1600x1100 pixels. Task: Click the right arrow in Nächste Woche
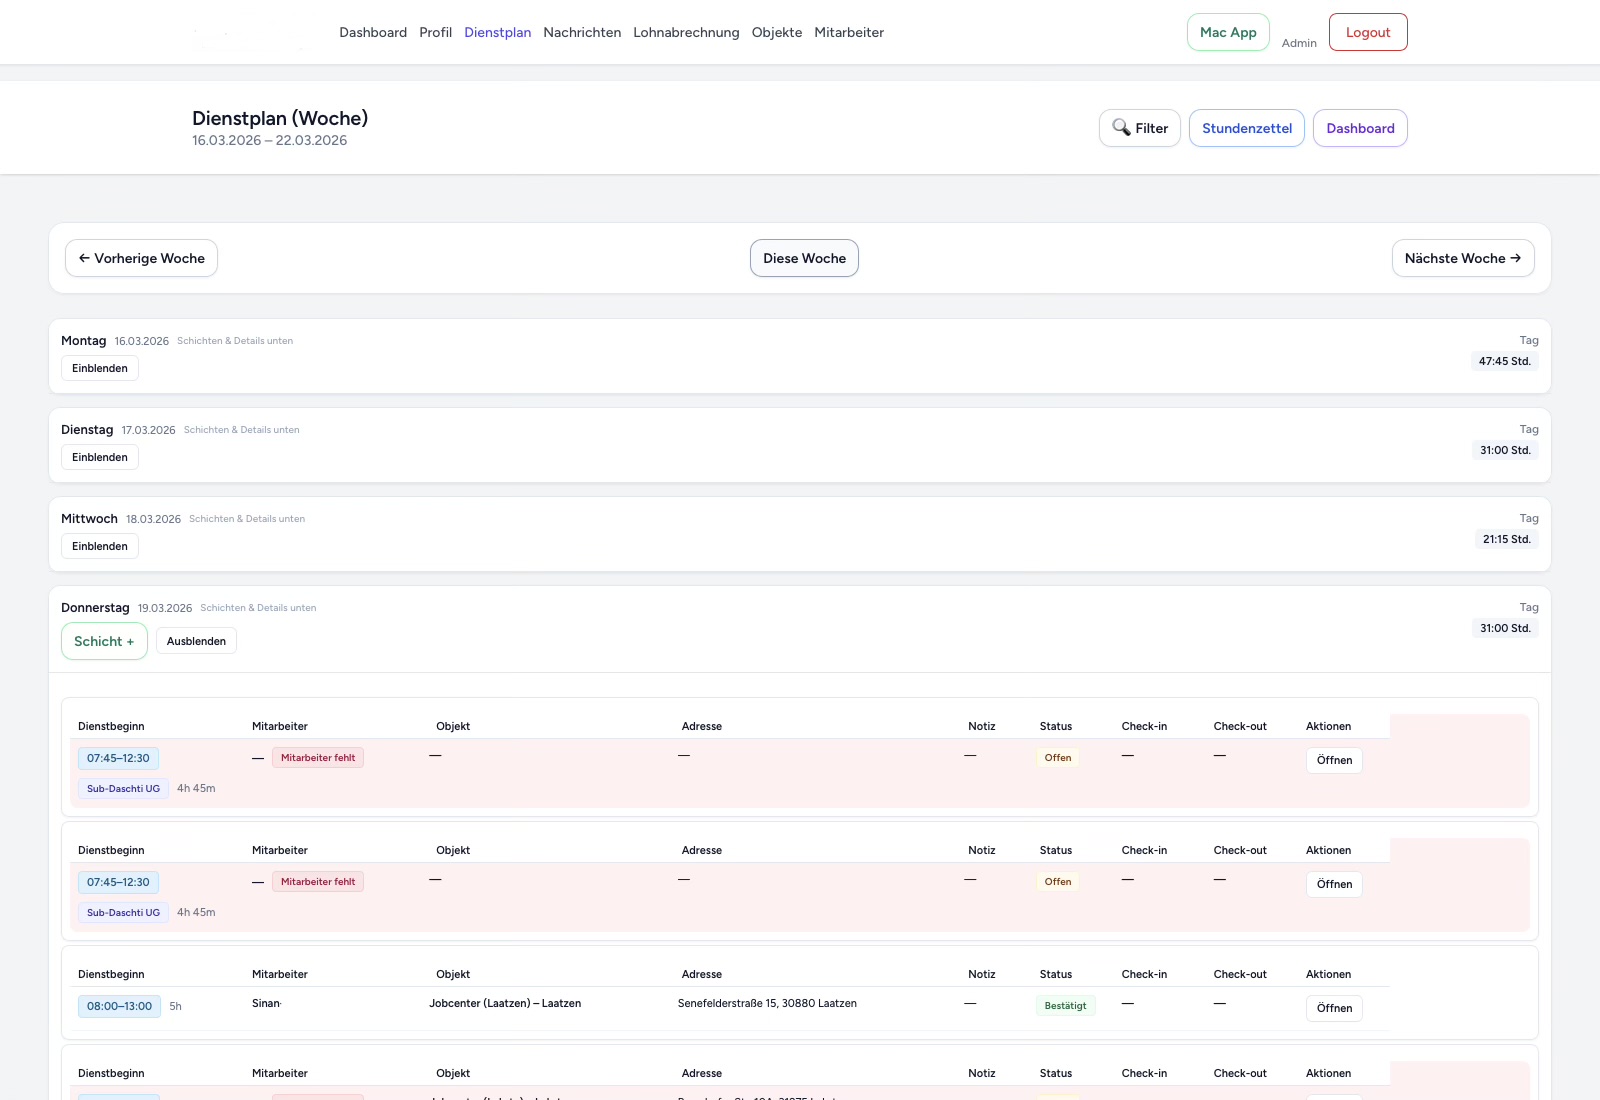pos(1517,258)
